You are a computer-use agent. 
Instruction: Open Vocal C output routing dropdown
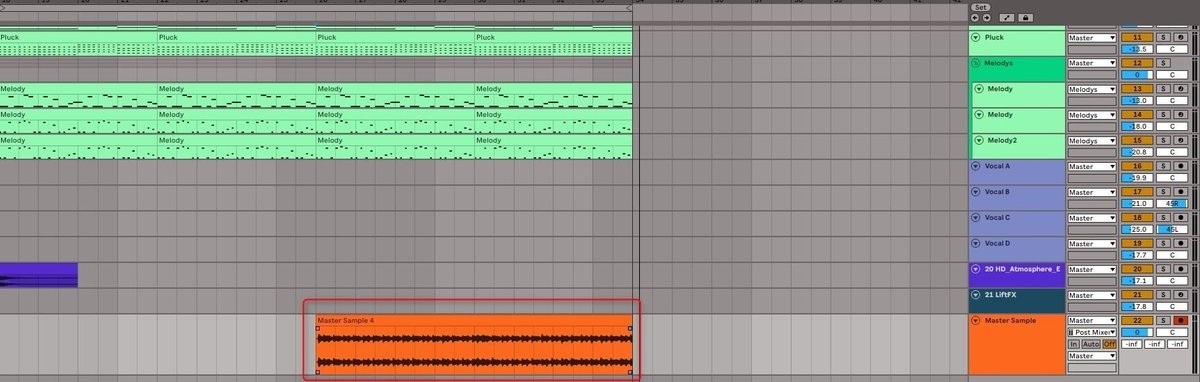coord(1092,218)
